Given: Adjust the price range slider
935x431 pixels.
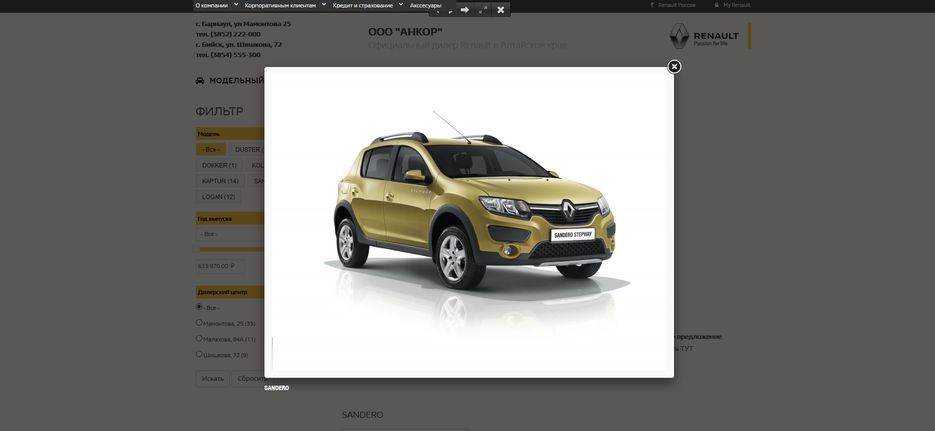Looking at the screenshot, I should (x=230, y=249).
